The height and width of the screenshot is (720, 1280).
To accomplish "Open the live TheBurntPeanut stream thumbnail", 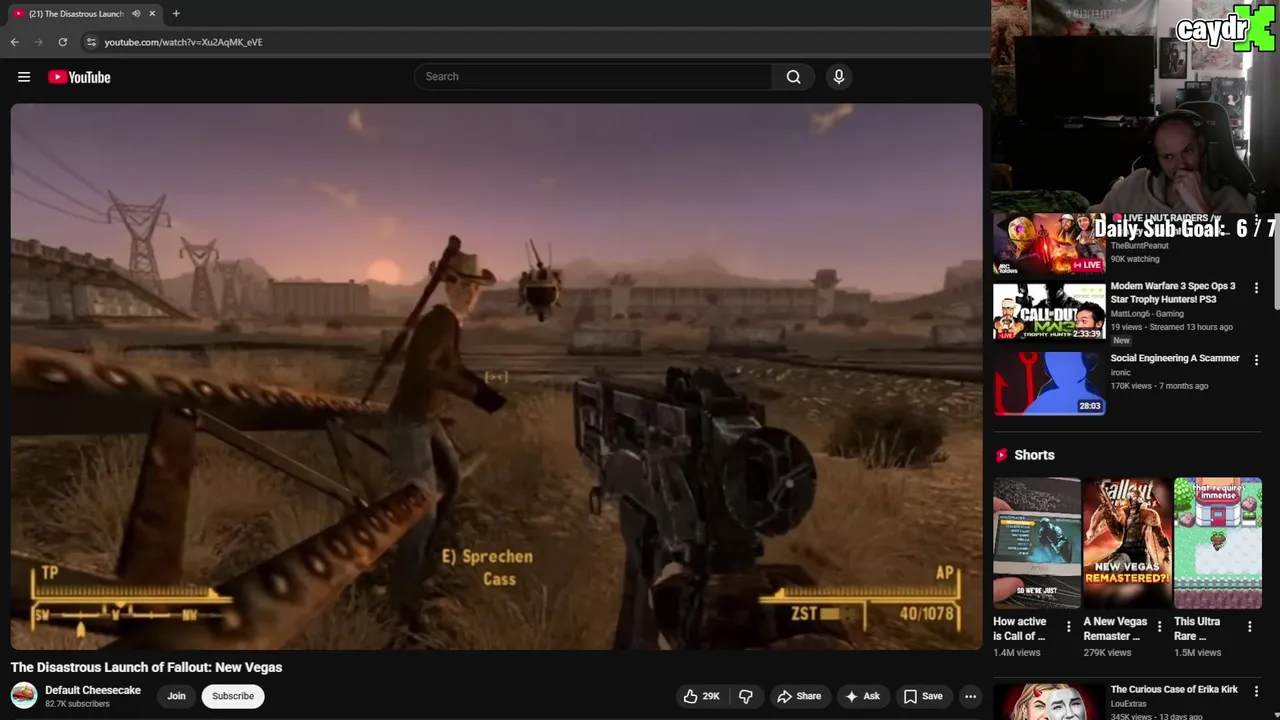I will (1049, 243).
